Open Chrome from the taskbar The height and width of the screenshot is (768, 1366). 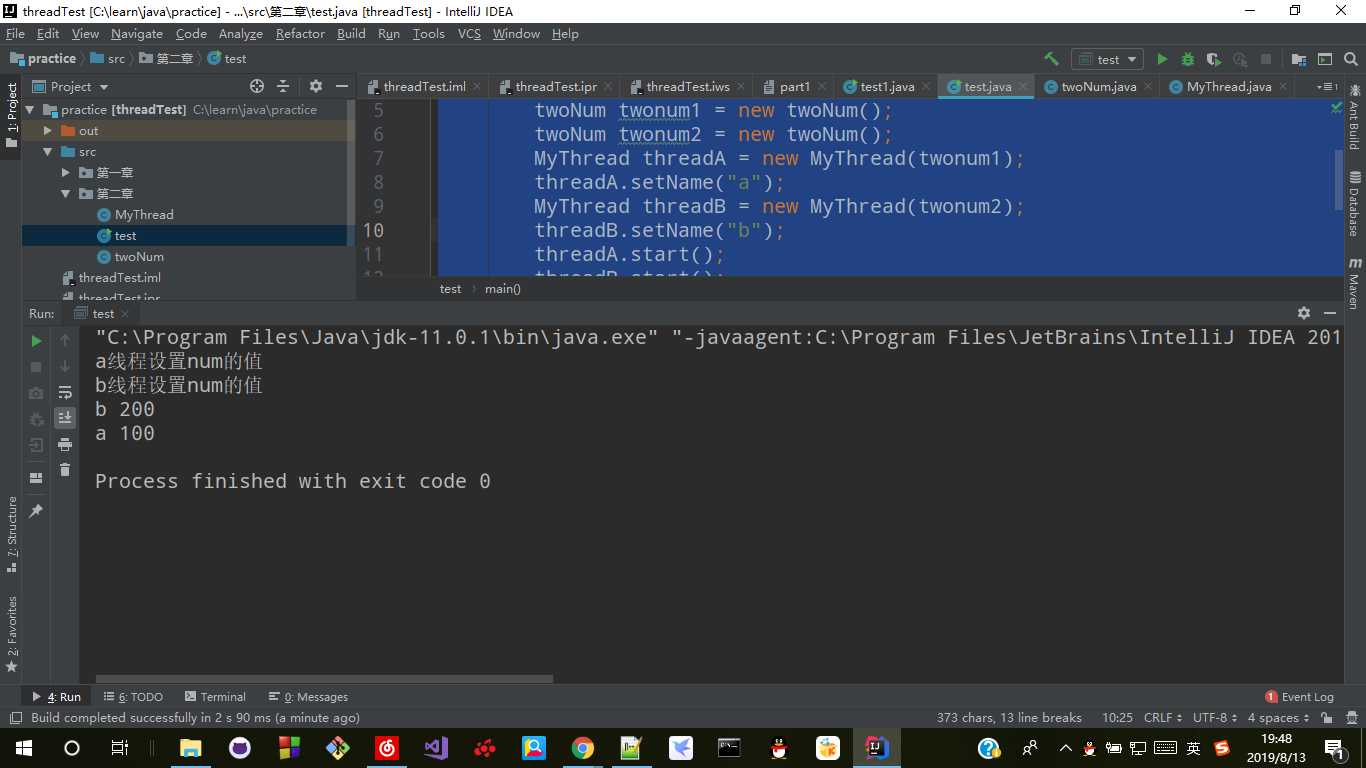[582, 747]
